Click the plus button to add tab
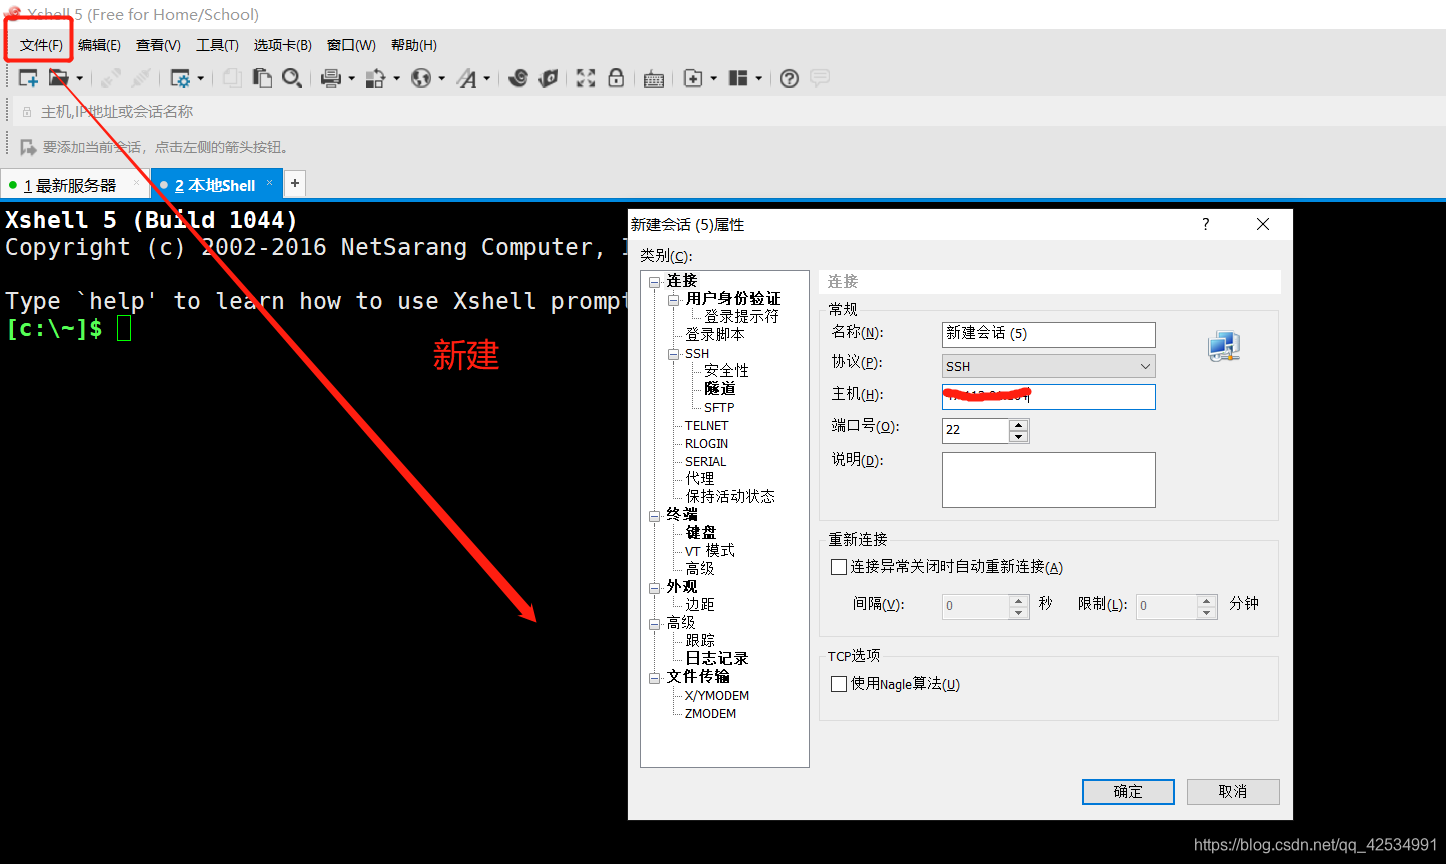The height and width of the screenshot is (864, 1446). [x=295, y=184]
